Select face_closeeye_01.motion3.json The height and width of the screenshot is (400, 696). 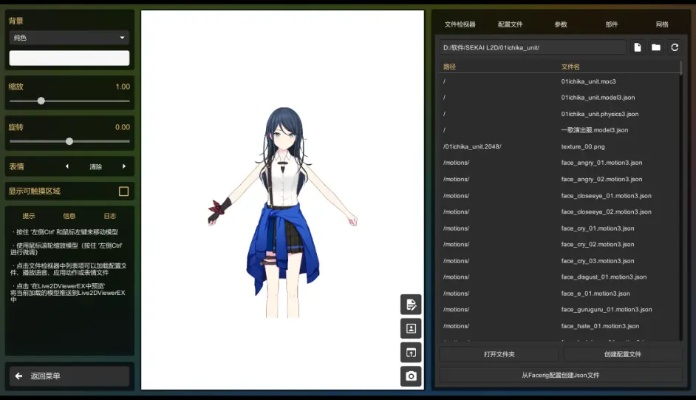click(x=606, y=196)
